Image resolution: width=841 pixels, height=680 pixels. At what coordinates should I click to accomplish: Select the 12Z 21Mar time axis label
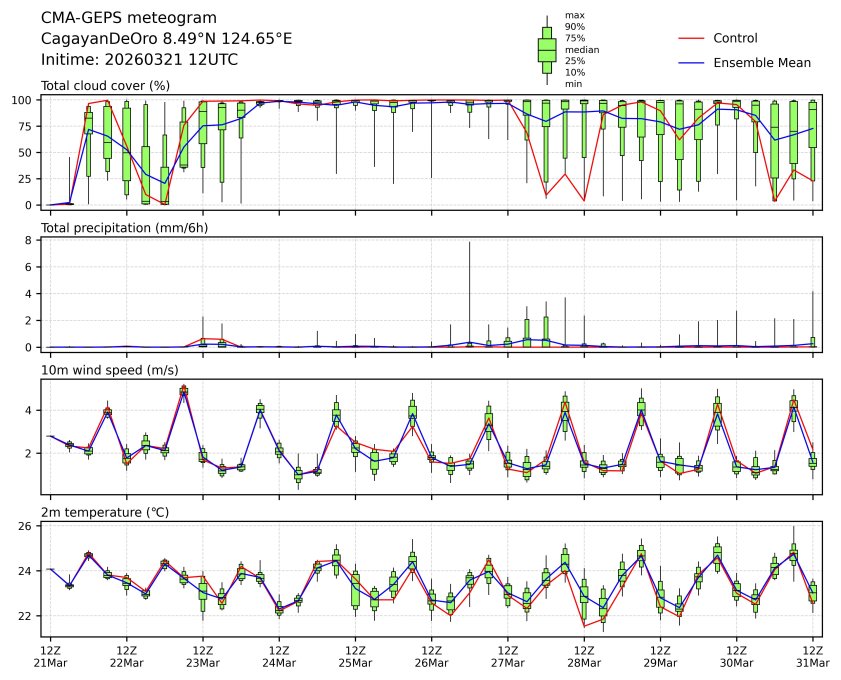tap(50, 656)
